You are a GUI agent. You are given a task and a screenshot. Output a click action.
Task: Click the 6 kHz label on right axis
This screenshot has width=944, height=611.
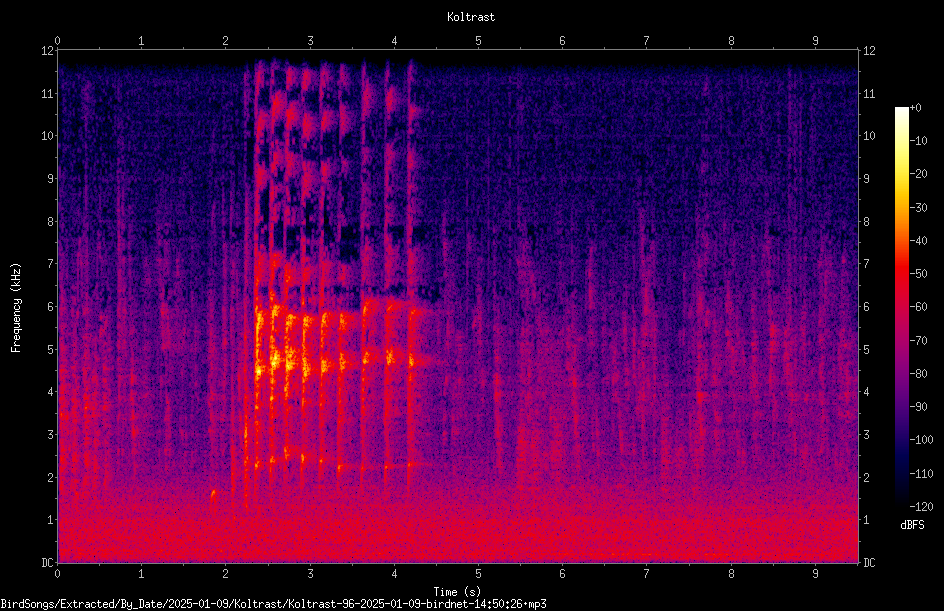866,306
